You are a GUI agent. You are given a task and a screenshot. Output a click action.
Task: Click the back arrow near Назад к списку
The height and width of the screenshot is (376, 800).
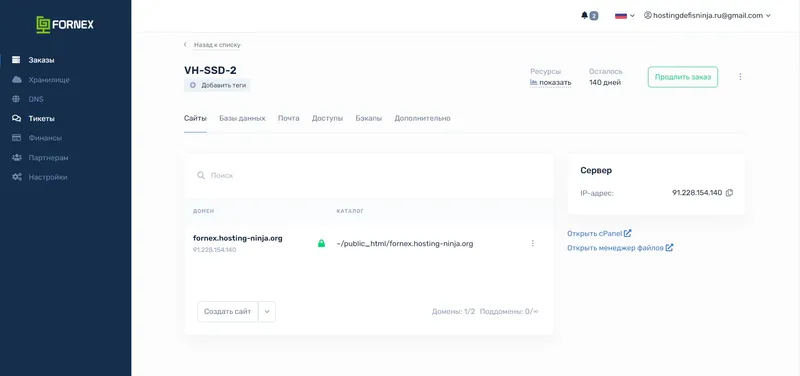(185, 45)
